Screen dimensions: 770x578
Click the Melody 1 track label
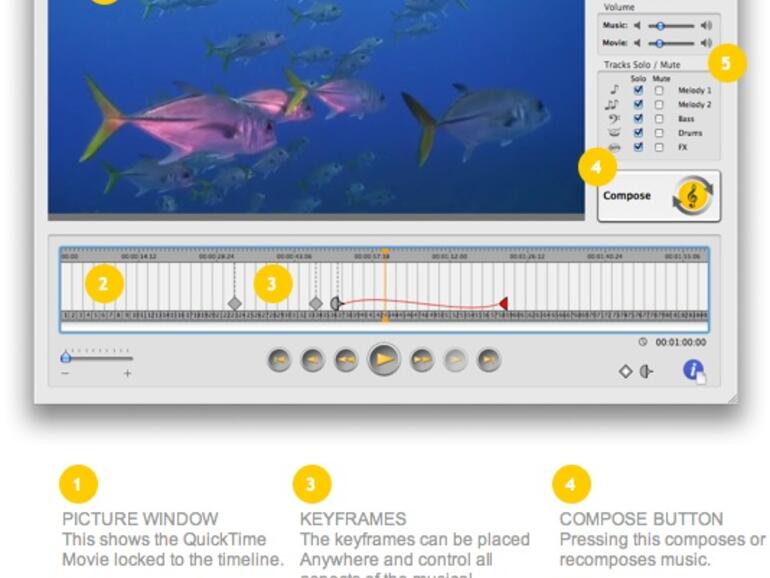[x=694, y=90]
